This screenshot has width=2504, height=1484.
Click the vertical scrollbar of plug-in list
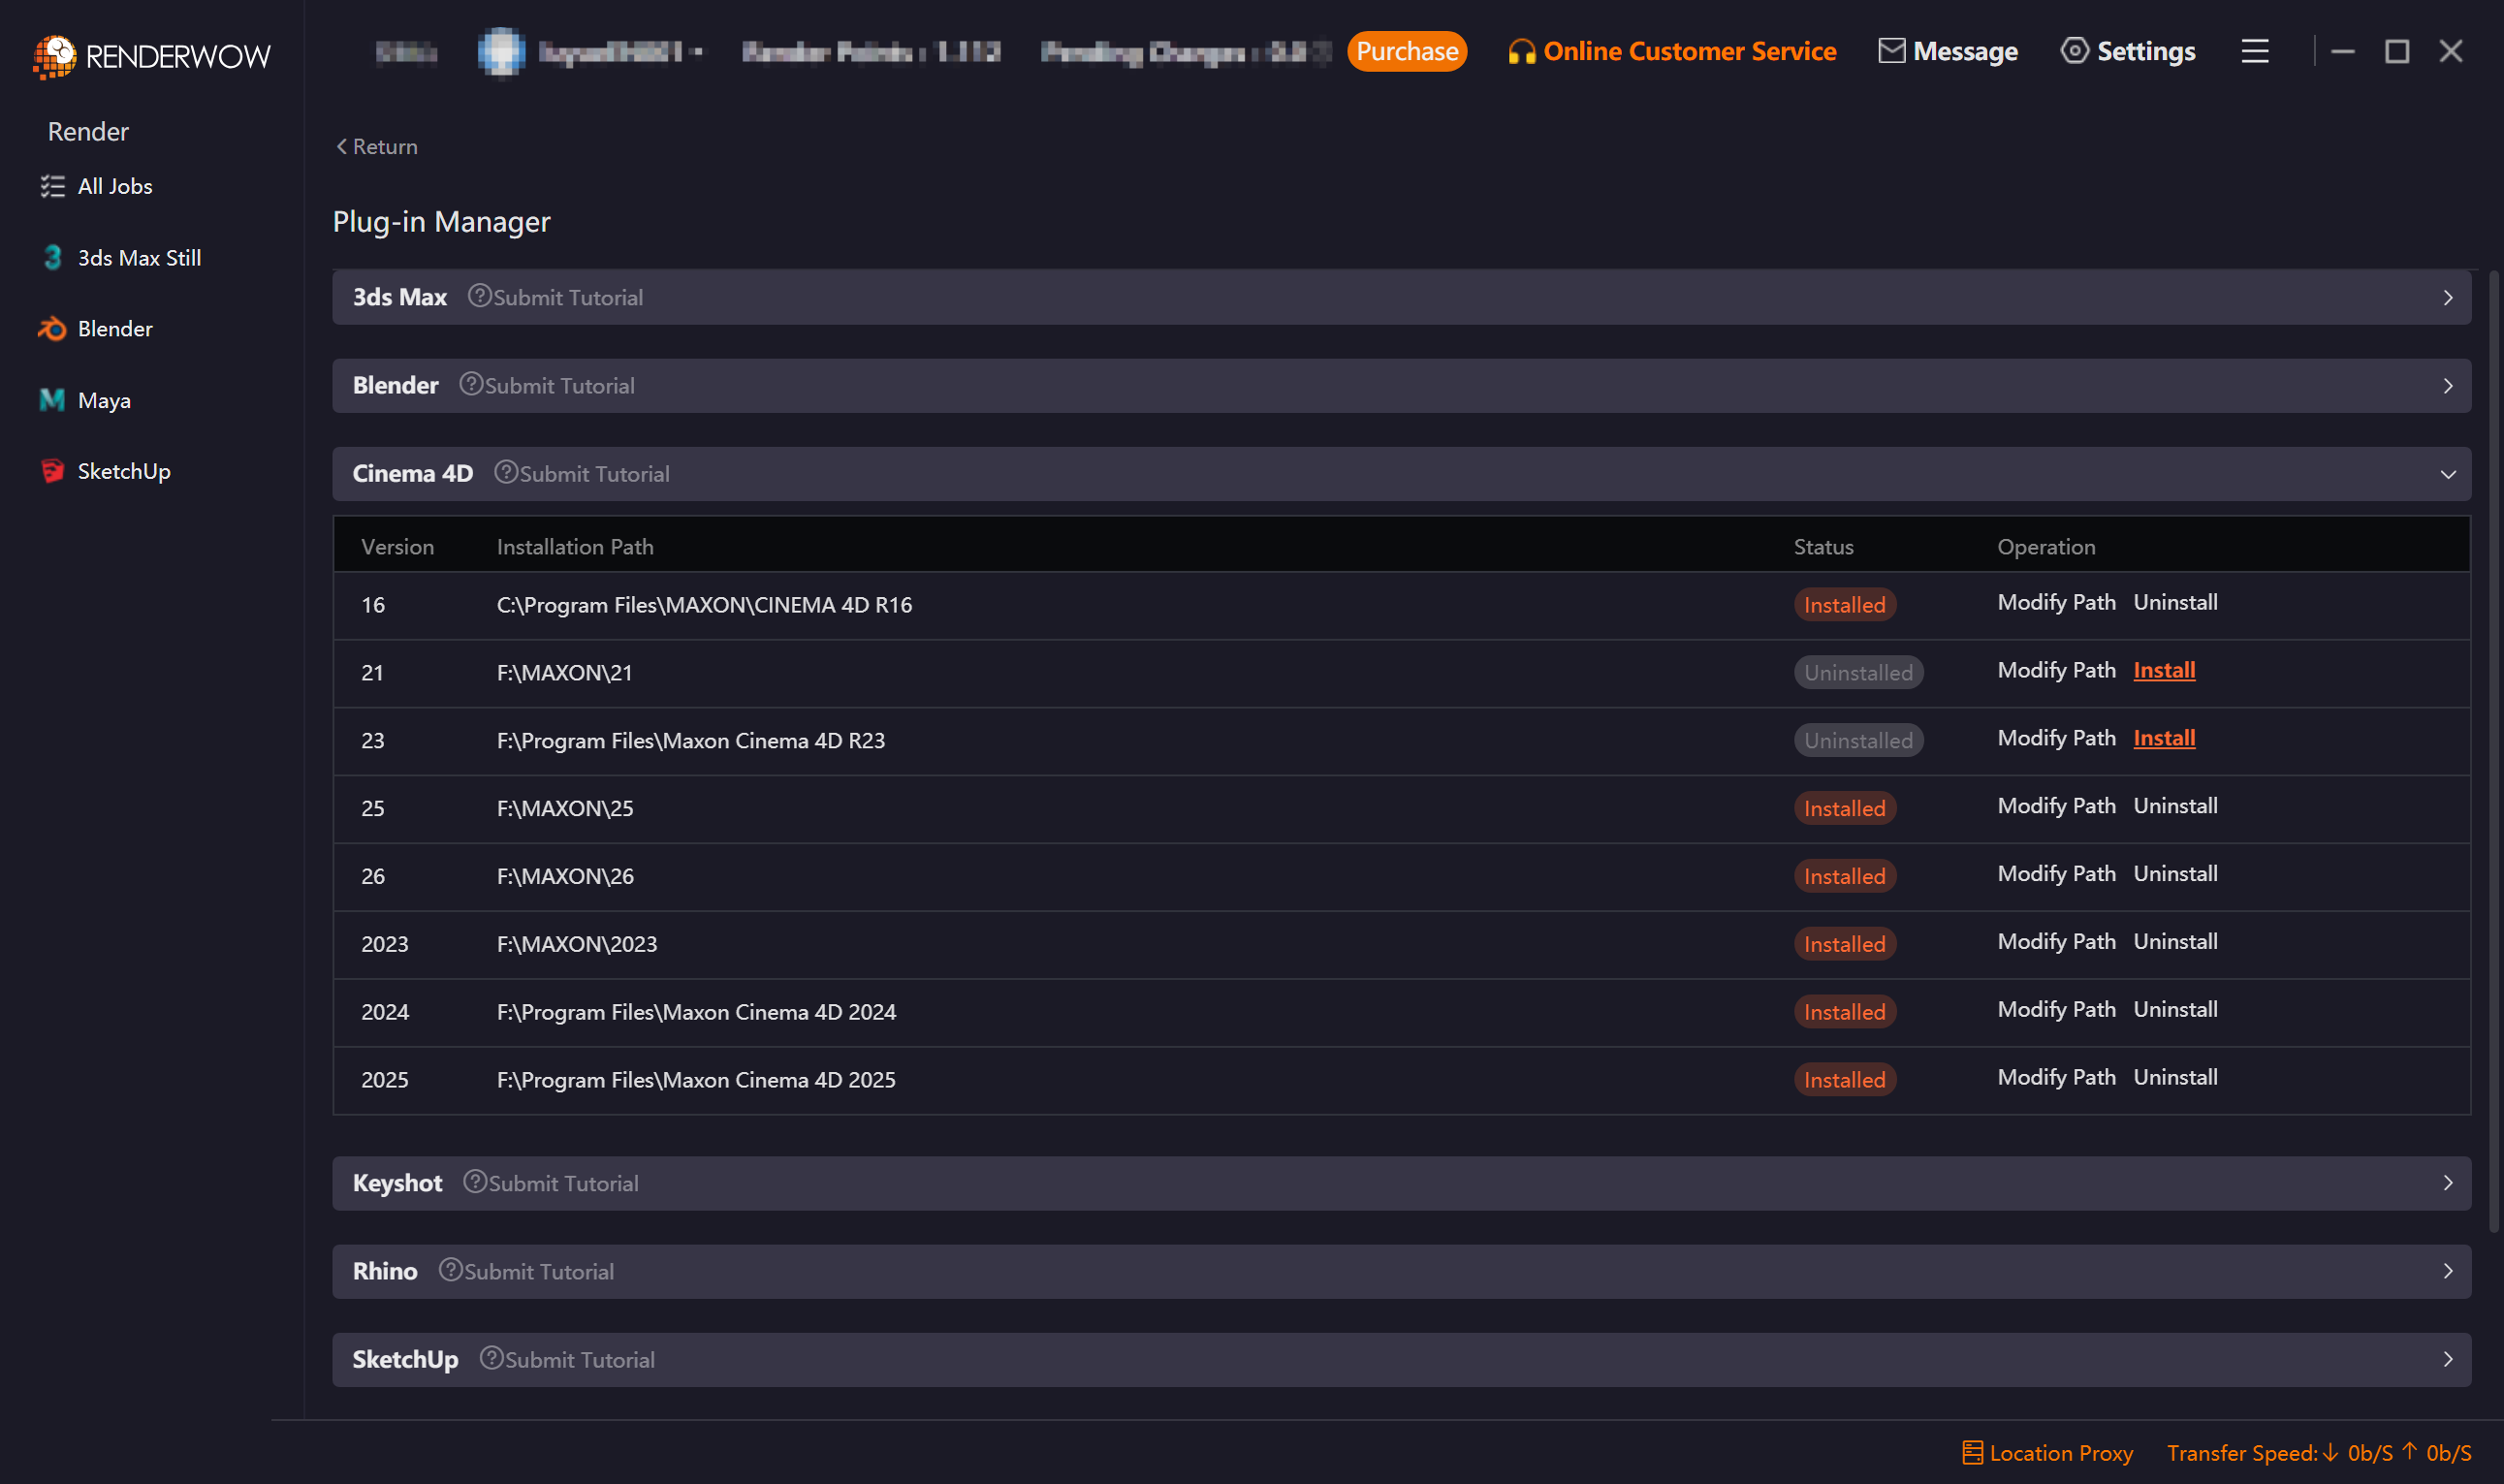coord(2494,750)
